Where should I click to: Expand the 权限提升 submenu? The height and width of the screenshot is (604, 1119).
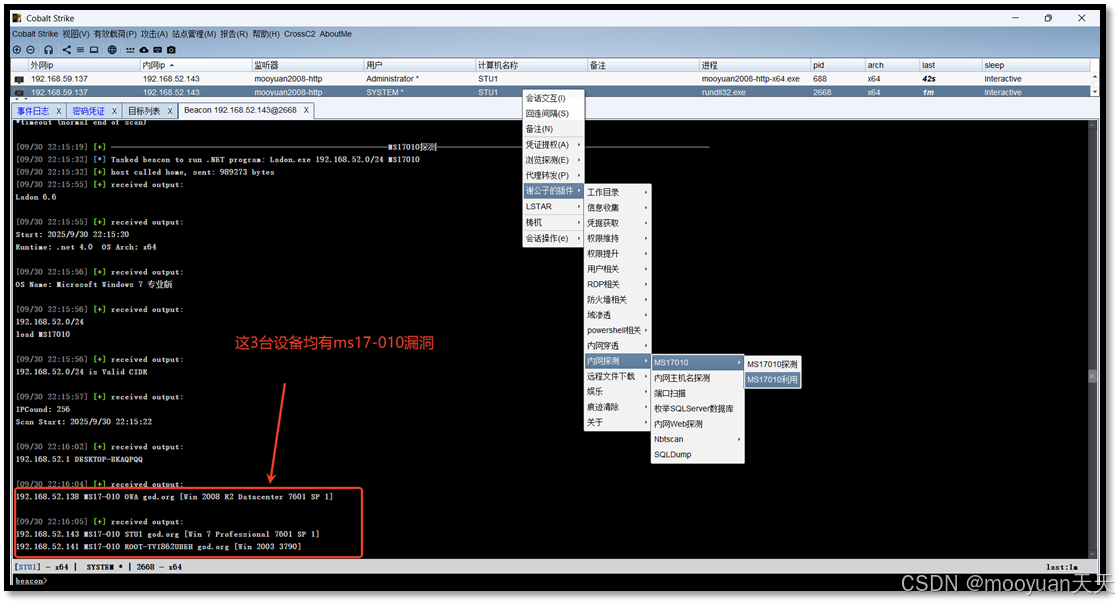(617, 253)
